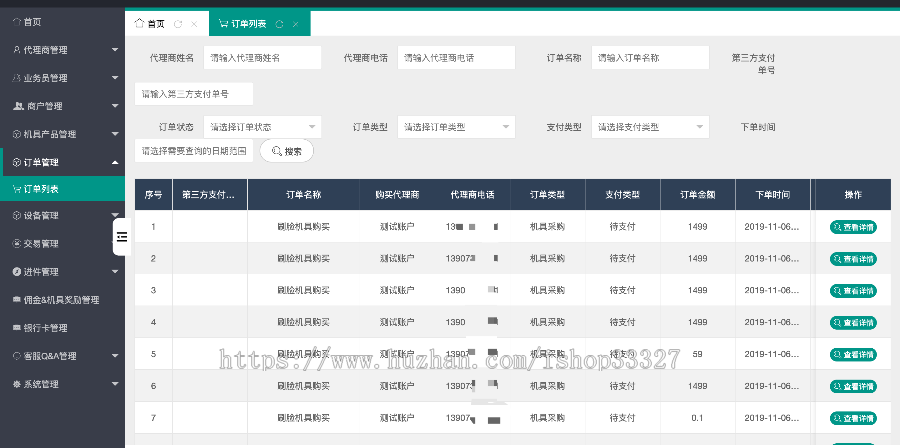
Task: View details for order row 2
Action: (853, 259)
